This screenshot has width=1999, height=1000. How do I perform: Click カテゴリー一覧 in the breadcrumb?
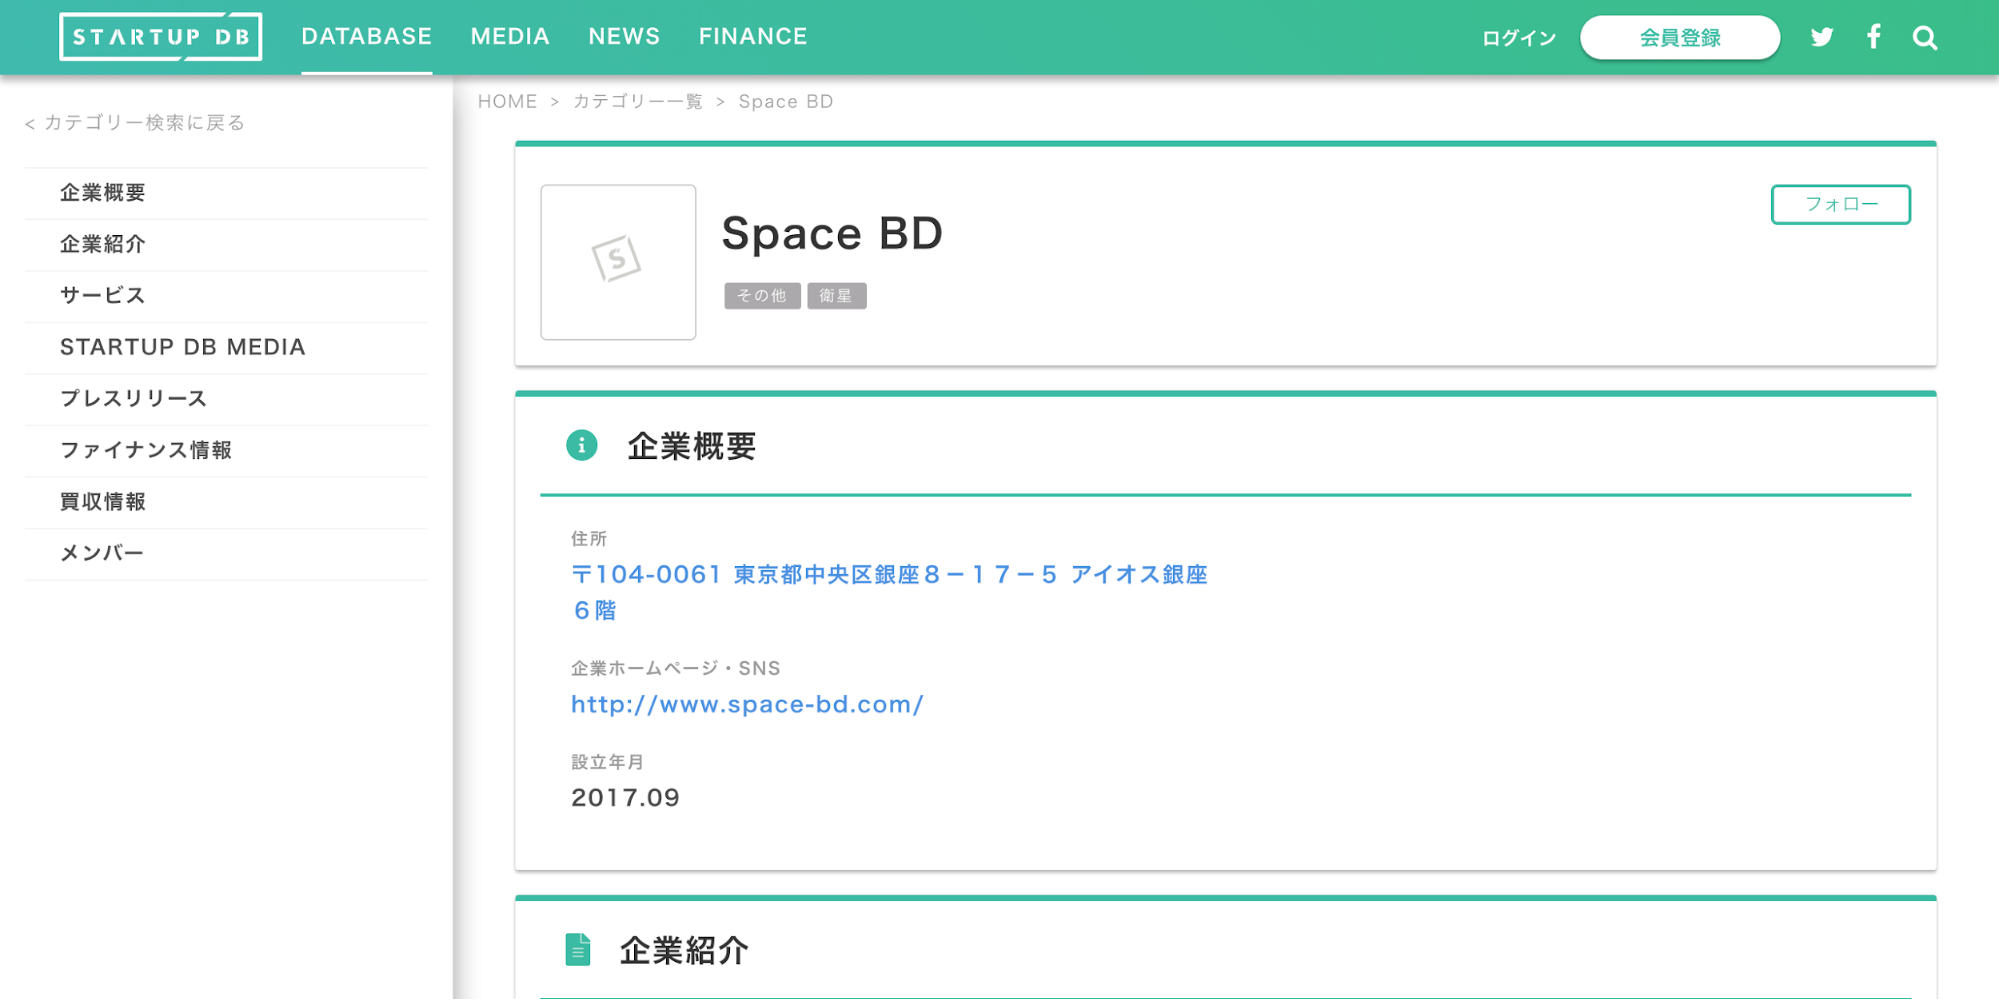point(638,102)
